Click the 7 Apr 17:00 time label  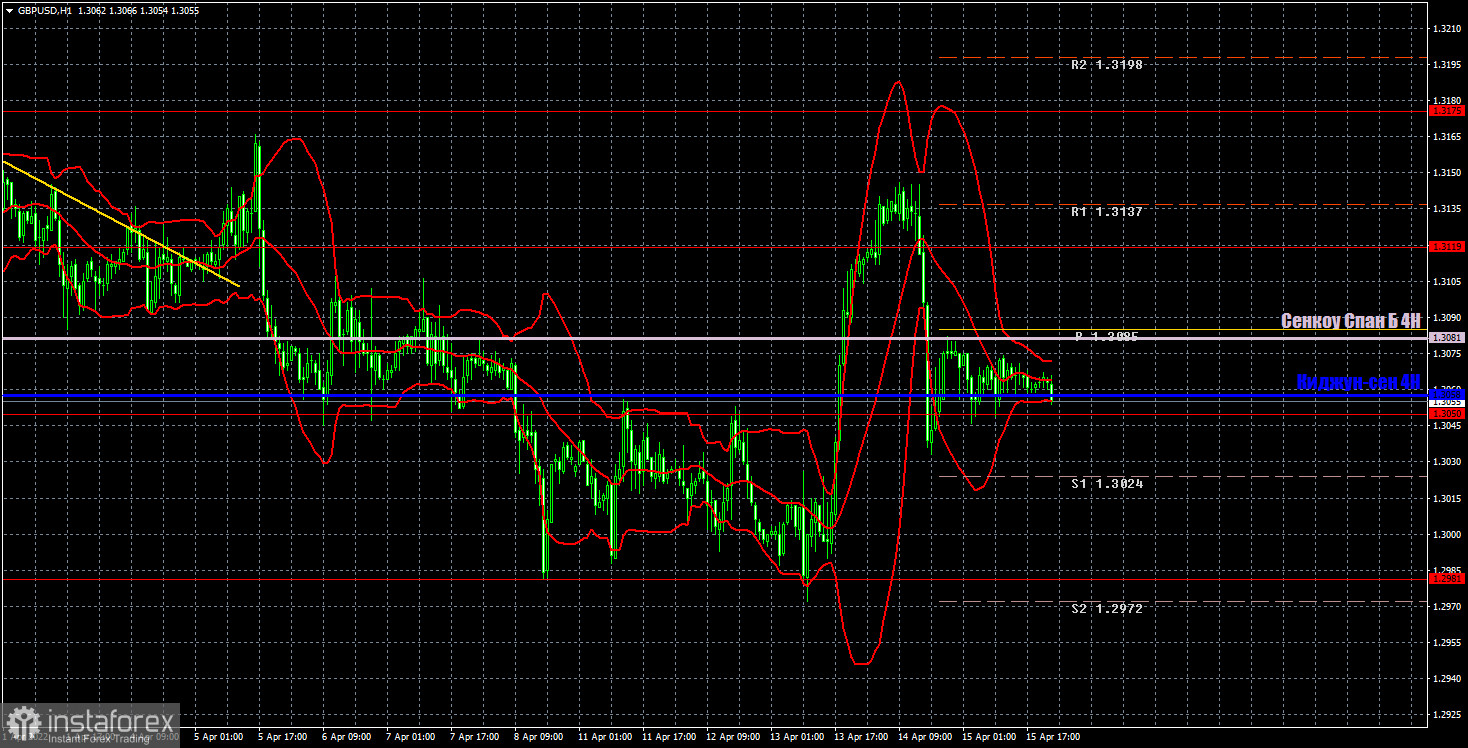(x=474, y=737)
